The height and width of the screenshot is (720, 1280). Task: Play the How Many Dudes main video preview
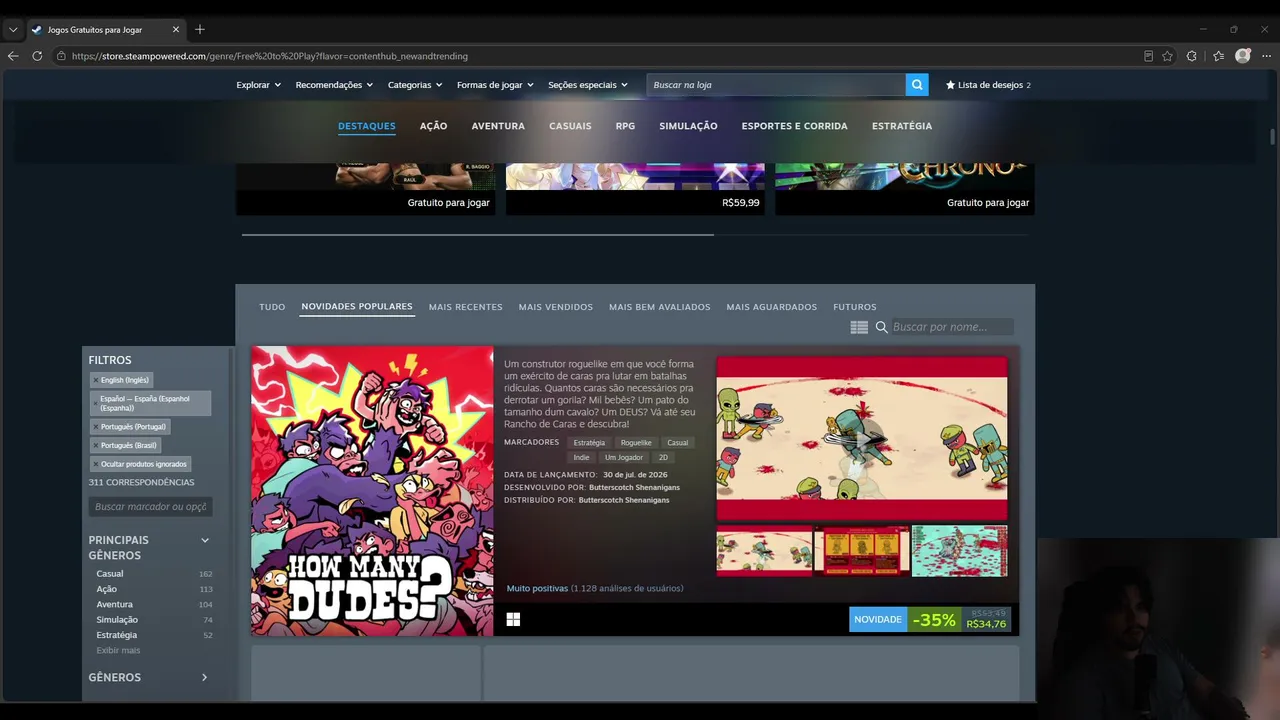(862, 438)
